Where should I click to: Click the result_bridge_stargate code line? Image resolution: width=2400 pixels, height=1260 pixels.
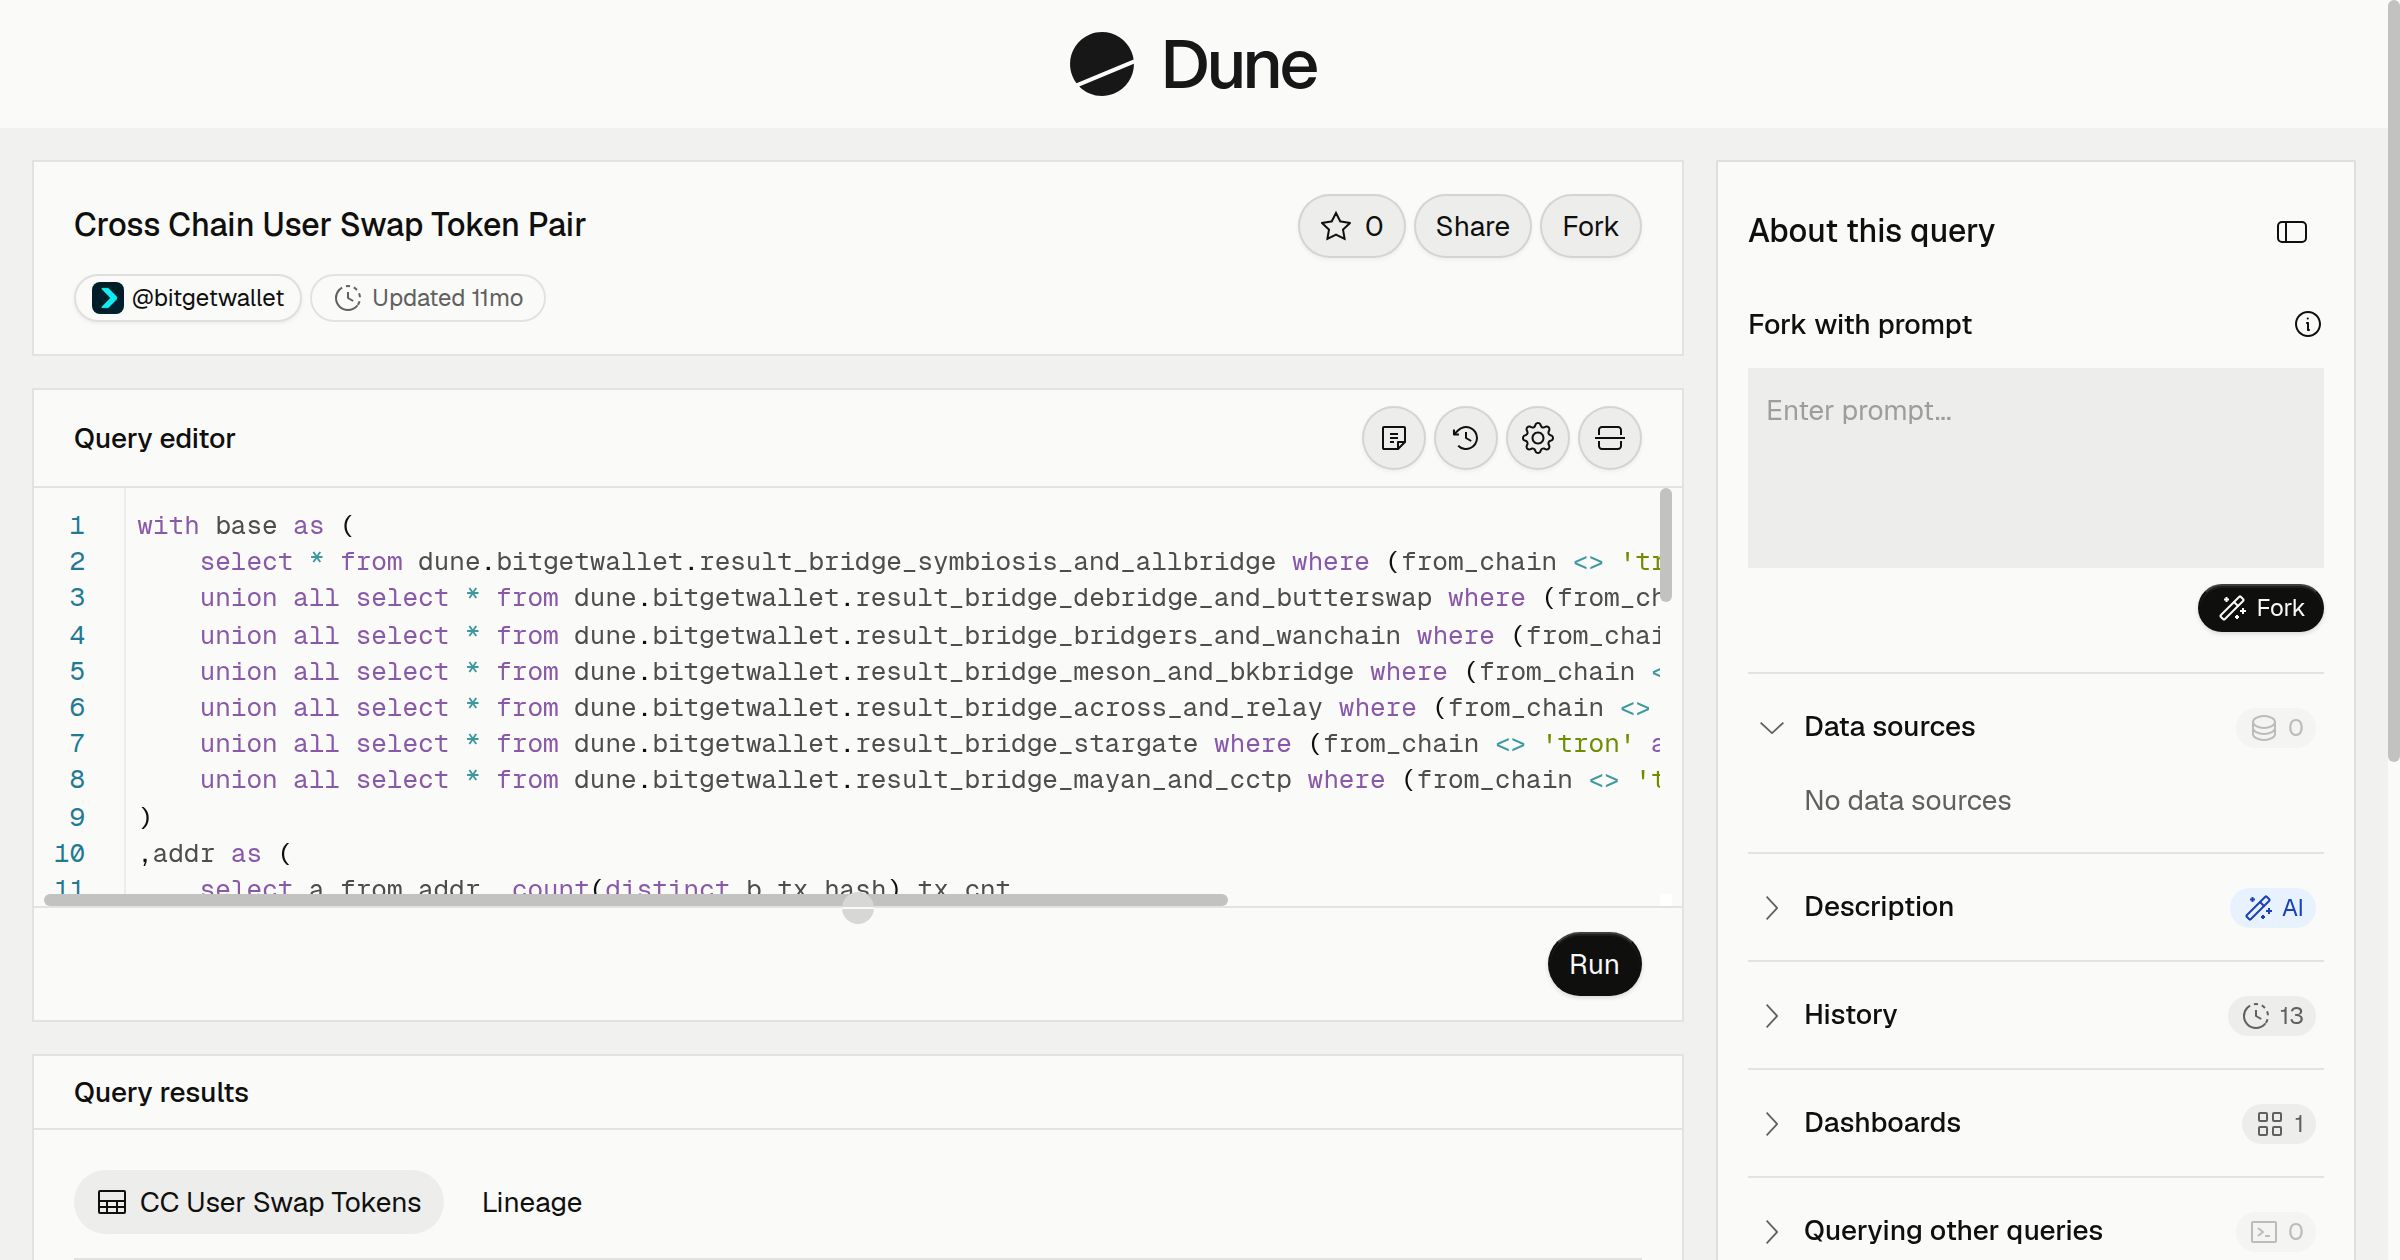coord(930,744)
